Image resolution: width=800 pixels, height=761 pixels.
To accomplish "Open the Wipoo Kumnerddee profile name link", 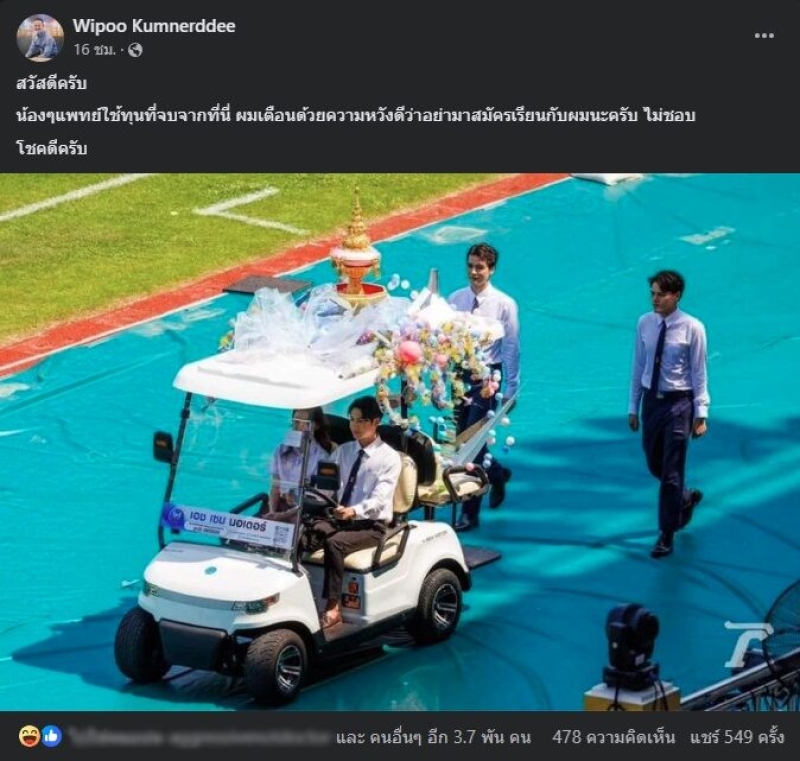I will (x=154, y=26).
